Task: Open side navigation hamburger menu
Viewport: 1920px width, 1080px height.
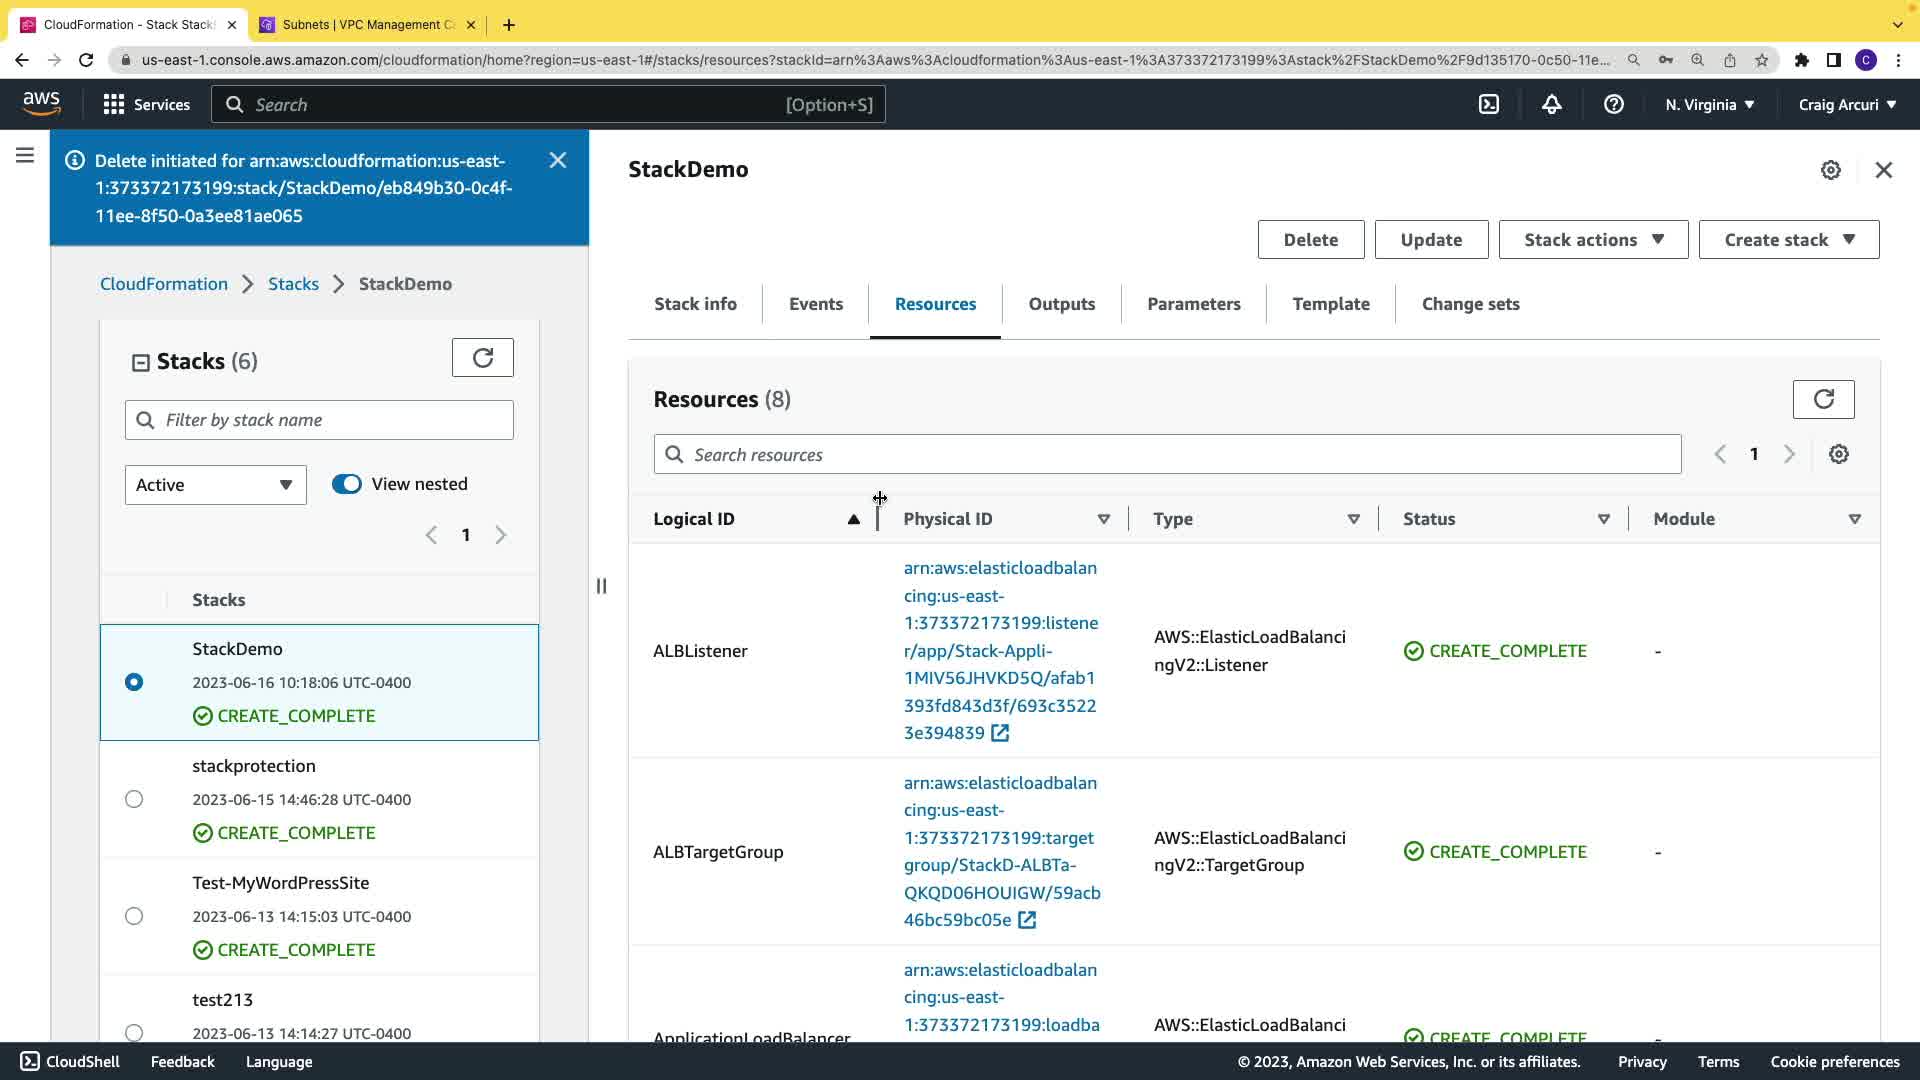Action: (x=25, y=156)
